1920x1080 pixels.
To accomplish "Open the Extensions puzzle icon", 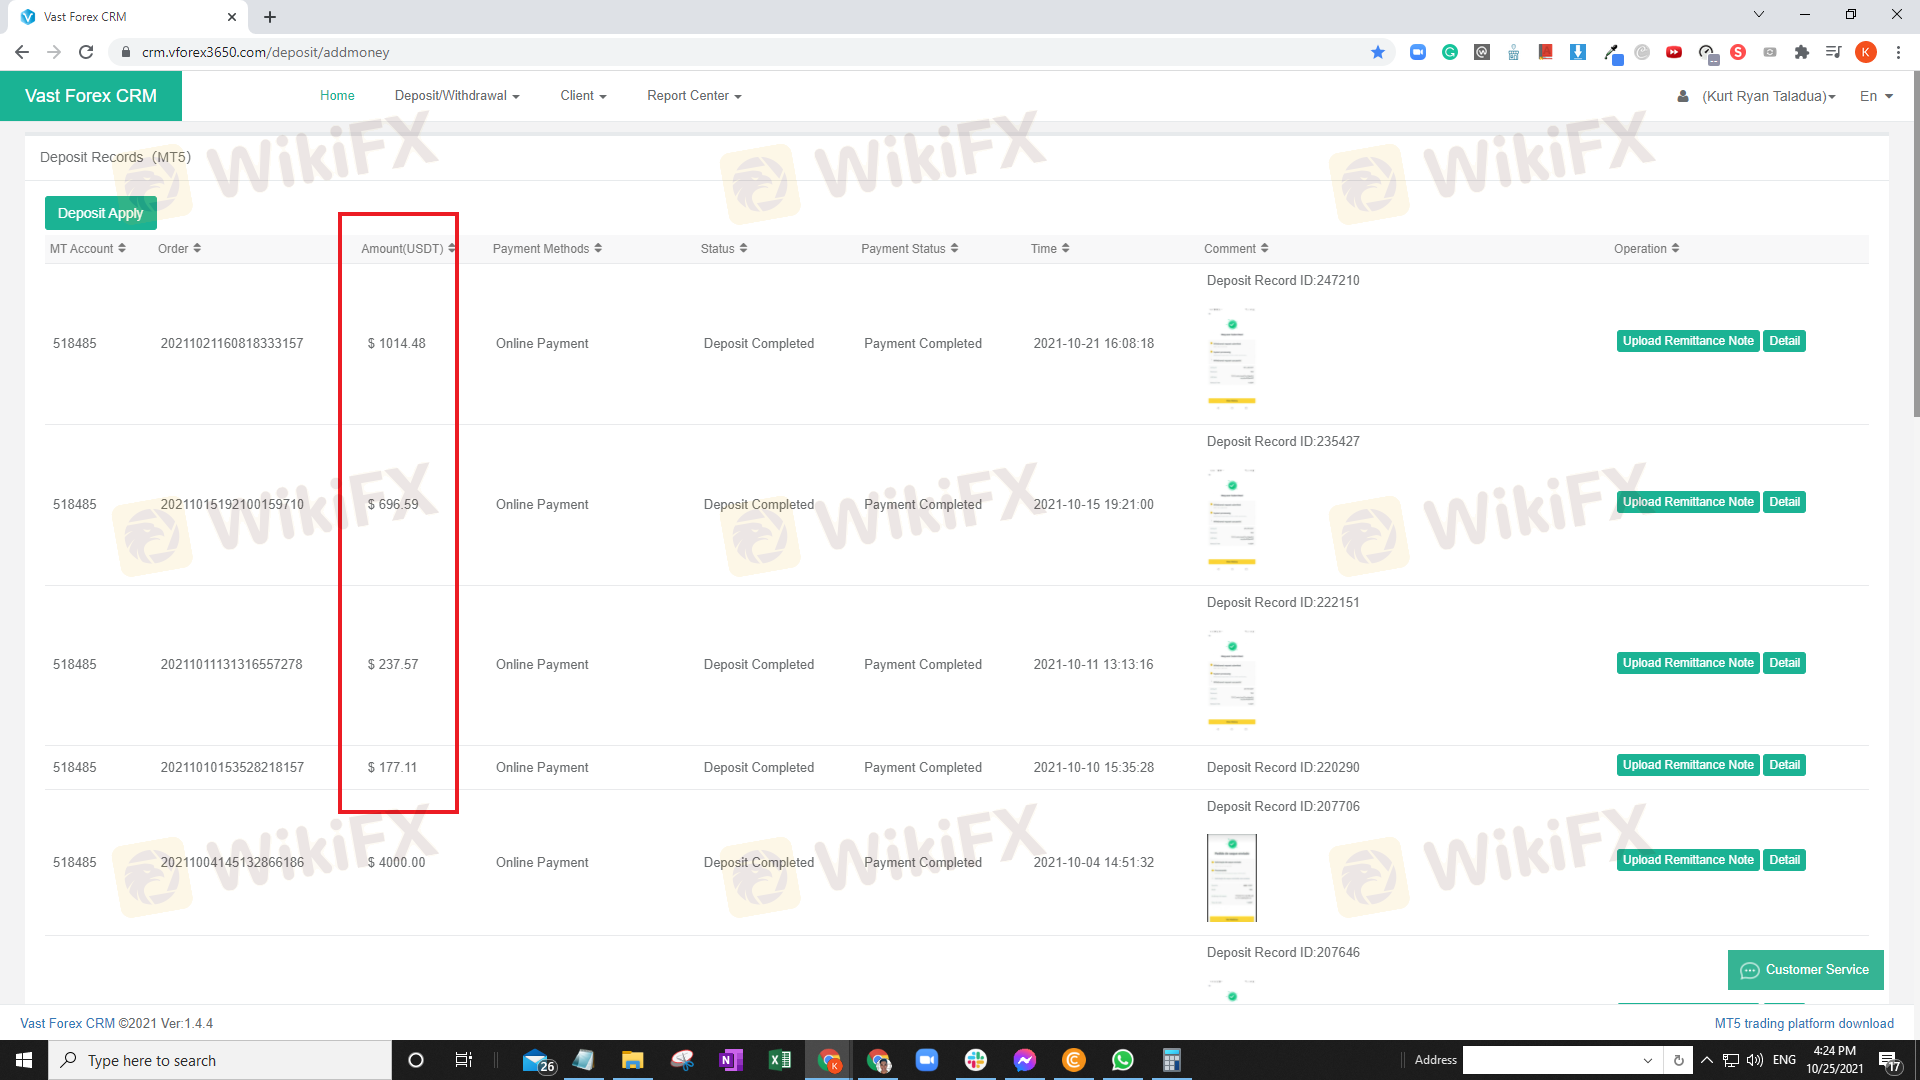I will tap(1802, 52).
